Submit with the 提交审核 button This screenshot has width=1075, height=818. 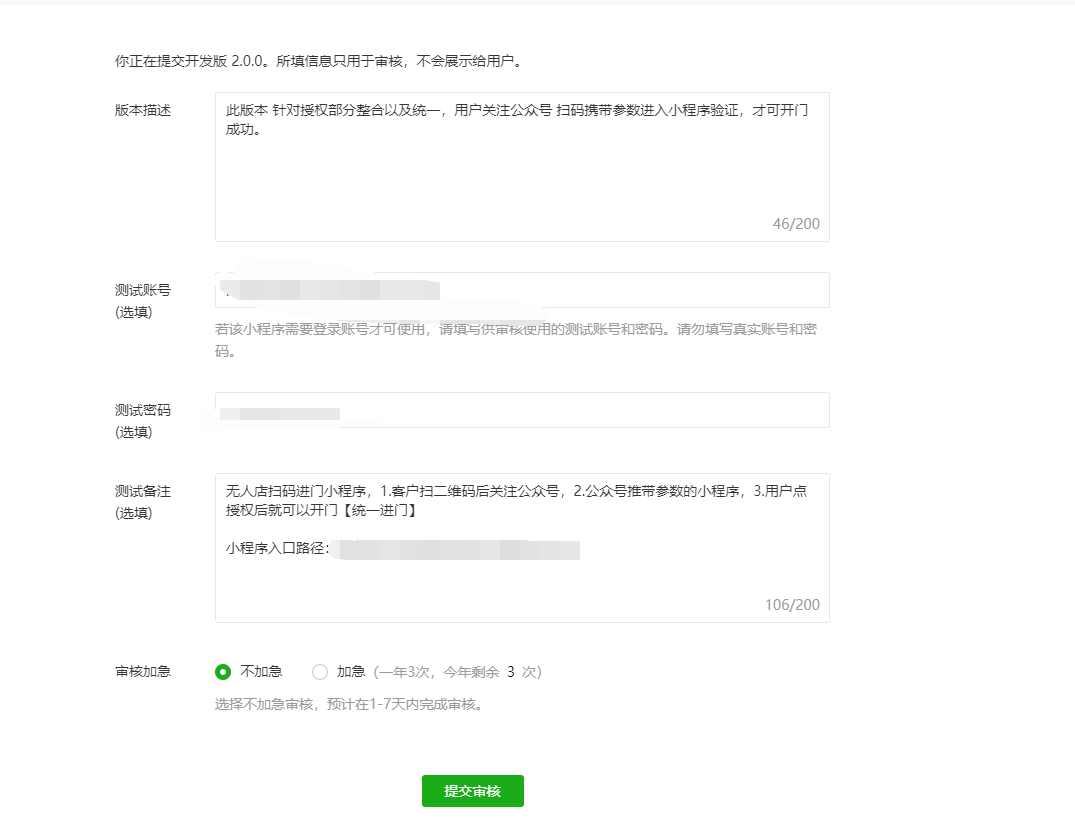click(x=472, y=791)
